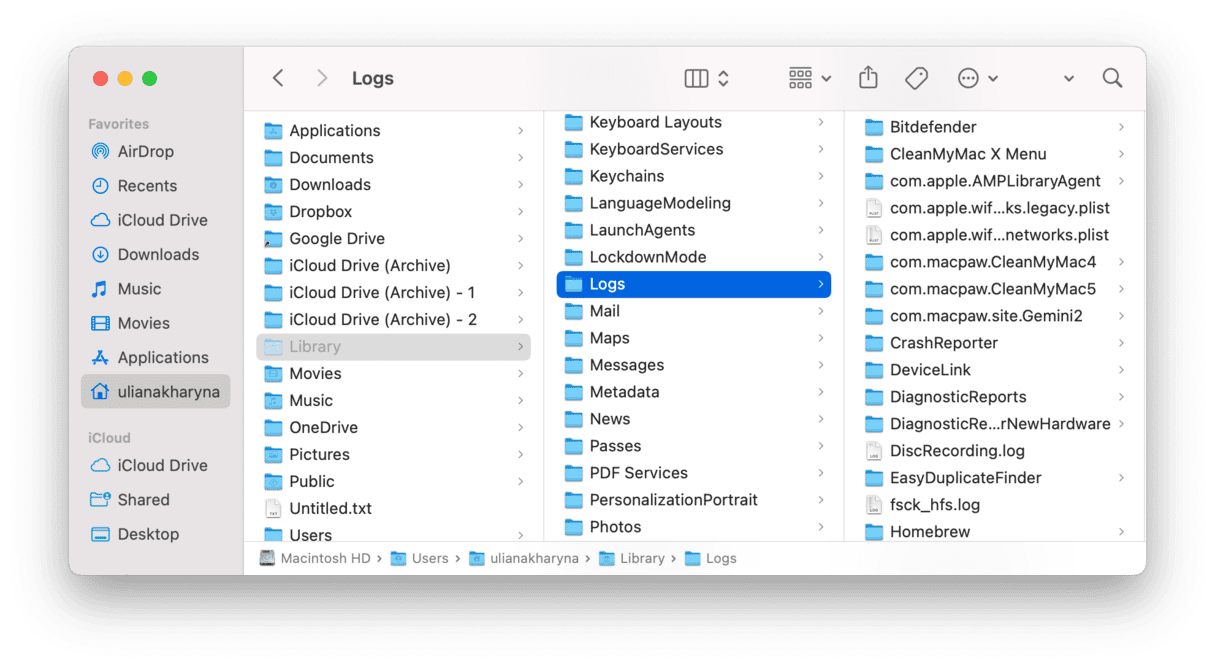Select the OneDrive folder
Image resolution: width=1215 pixels, height=666 pixels.
394,428
